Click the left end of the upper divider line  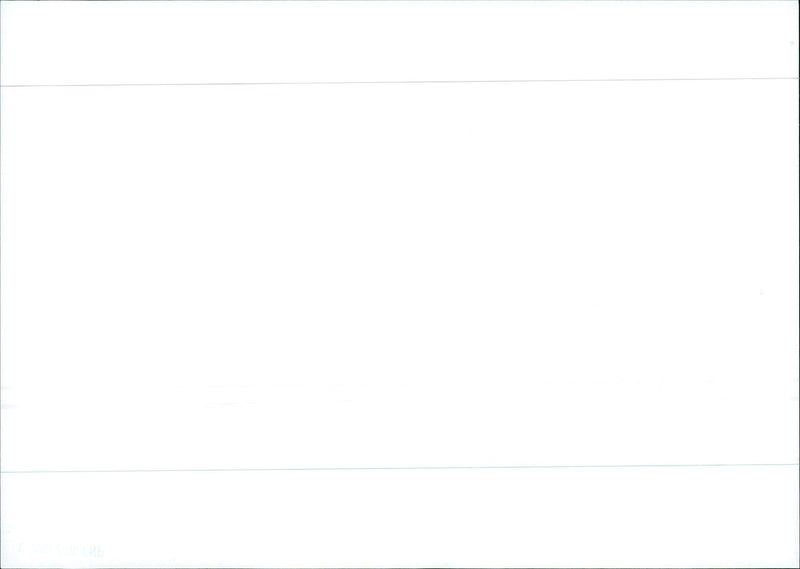pos(4,85)
